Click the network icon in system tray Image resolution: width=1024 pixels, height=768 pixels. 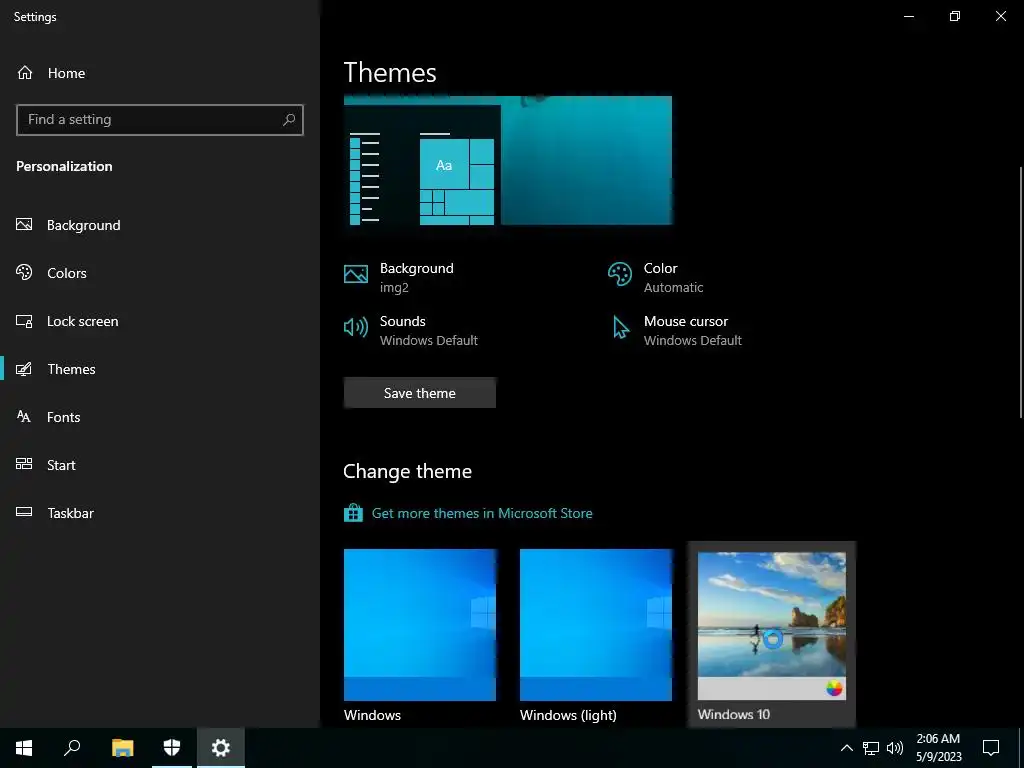coord(871,748)
